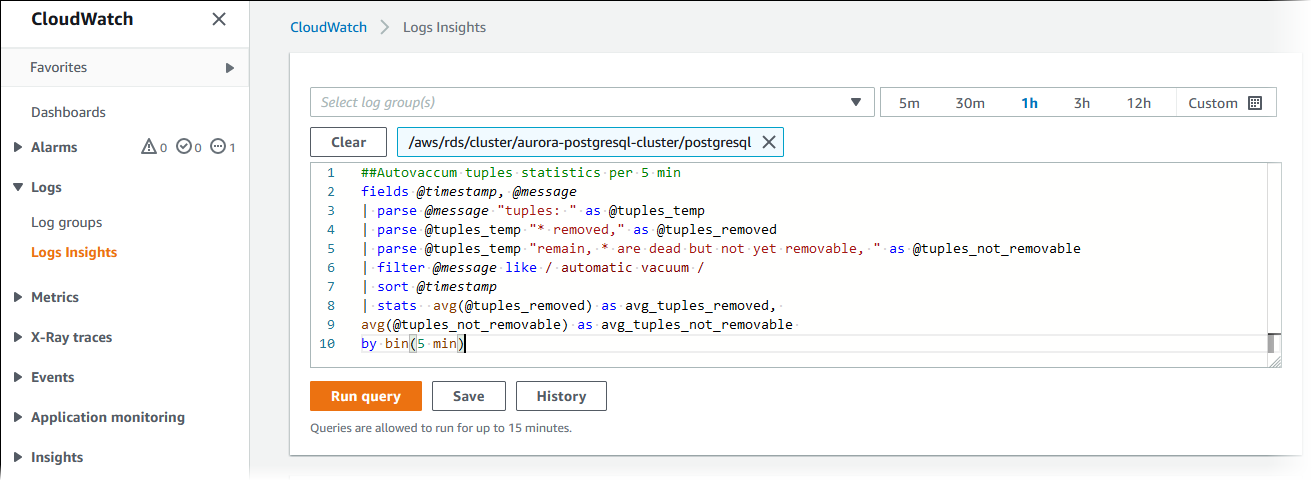Click the alarm warning triangle icon
Screen dimensions: 1312x481
149,147
